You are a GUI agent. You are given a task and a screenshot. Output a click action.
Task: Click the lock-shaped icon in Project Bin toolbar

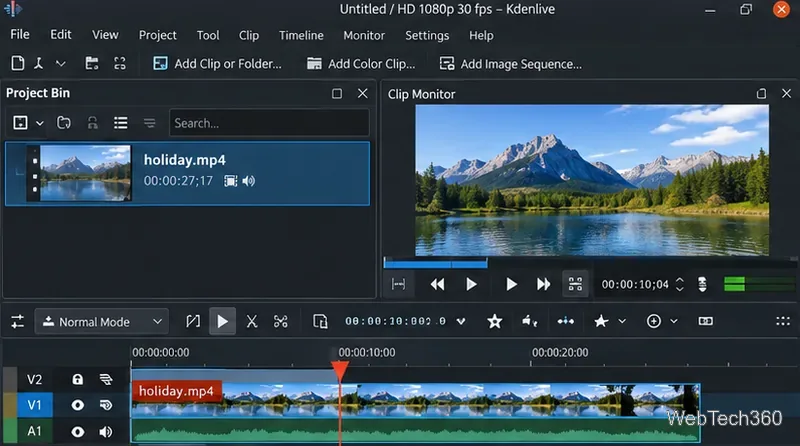tap(92, 122)
